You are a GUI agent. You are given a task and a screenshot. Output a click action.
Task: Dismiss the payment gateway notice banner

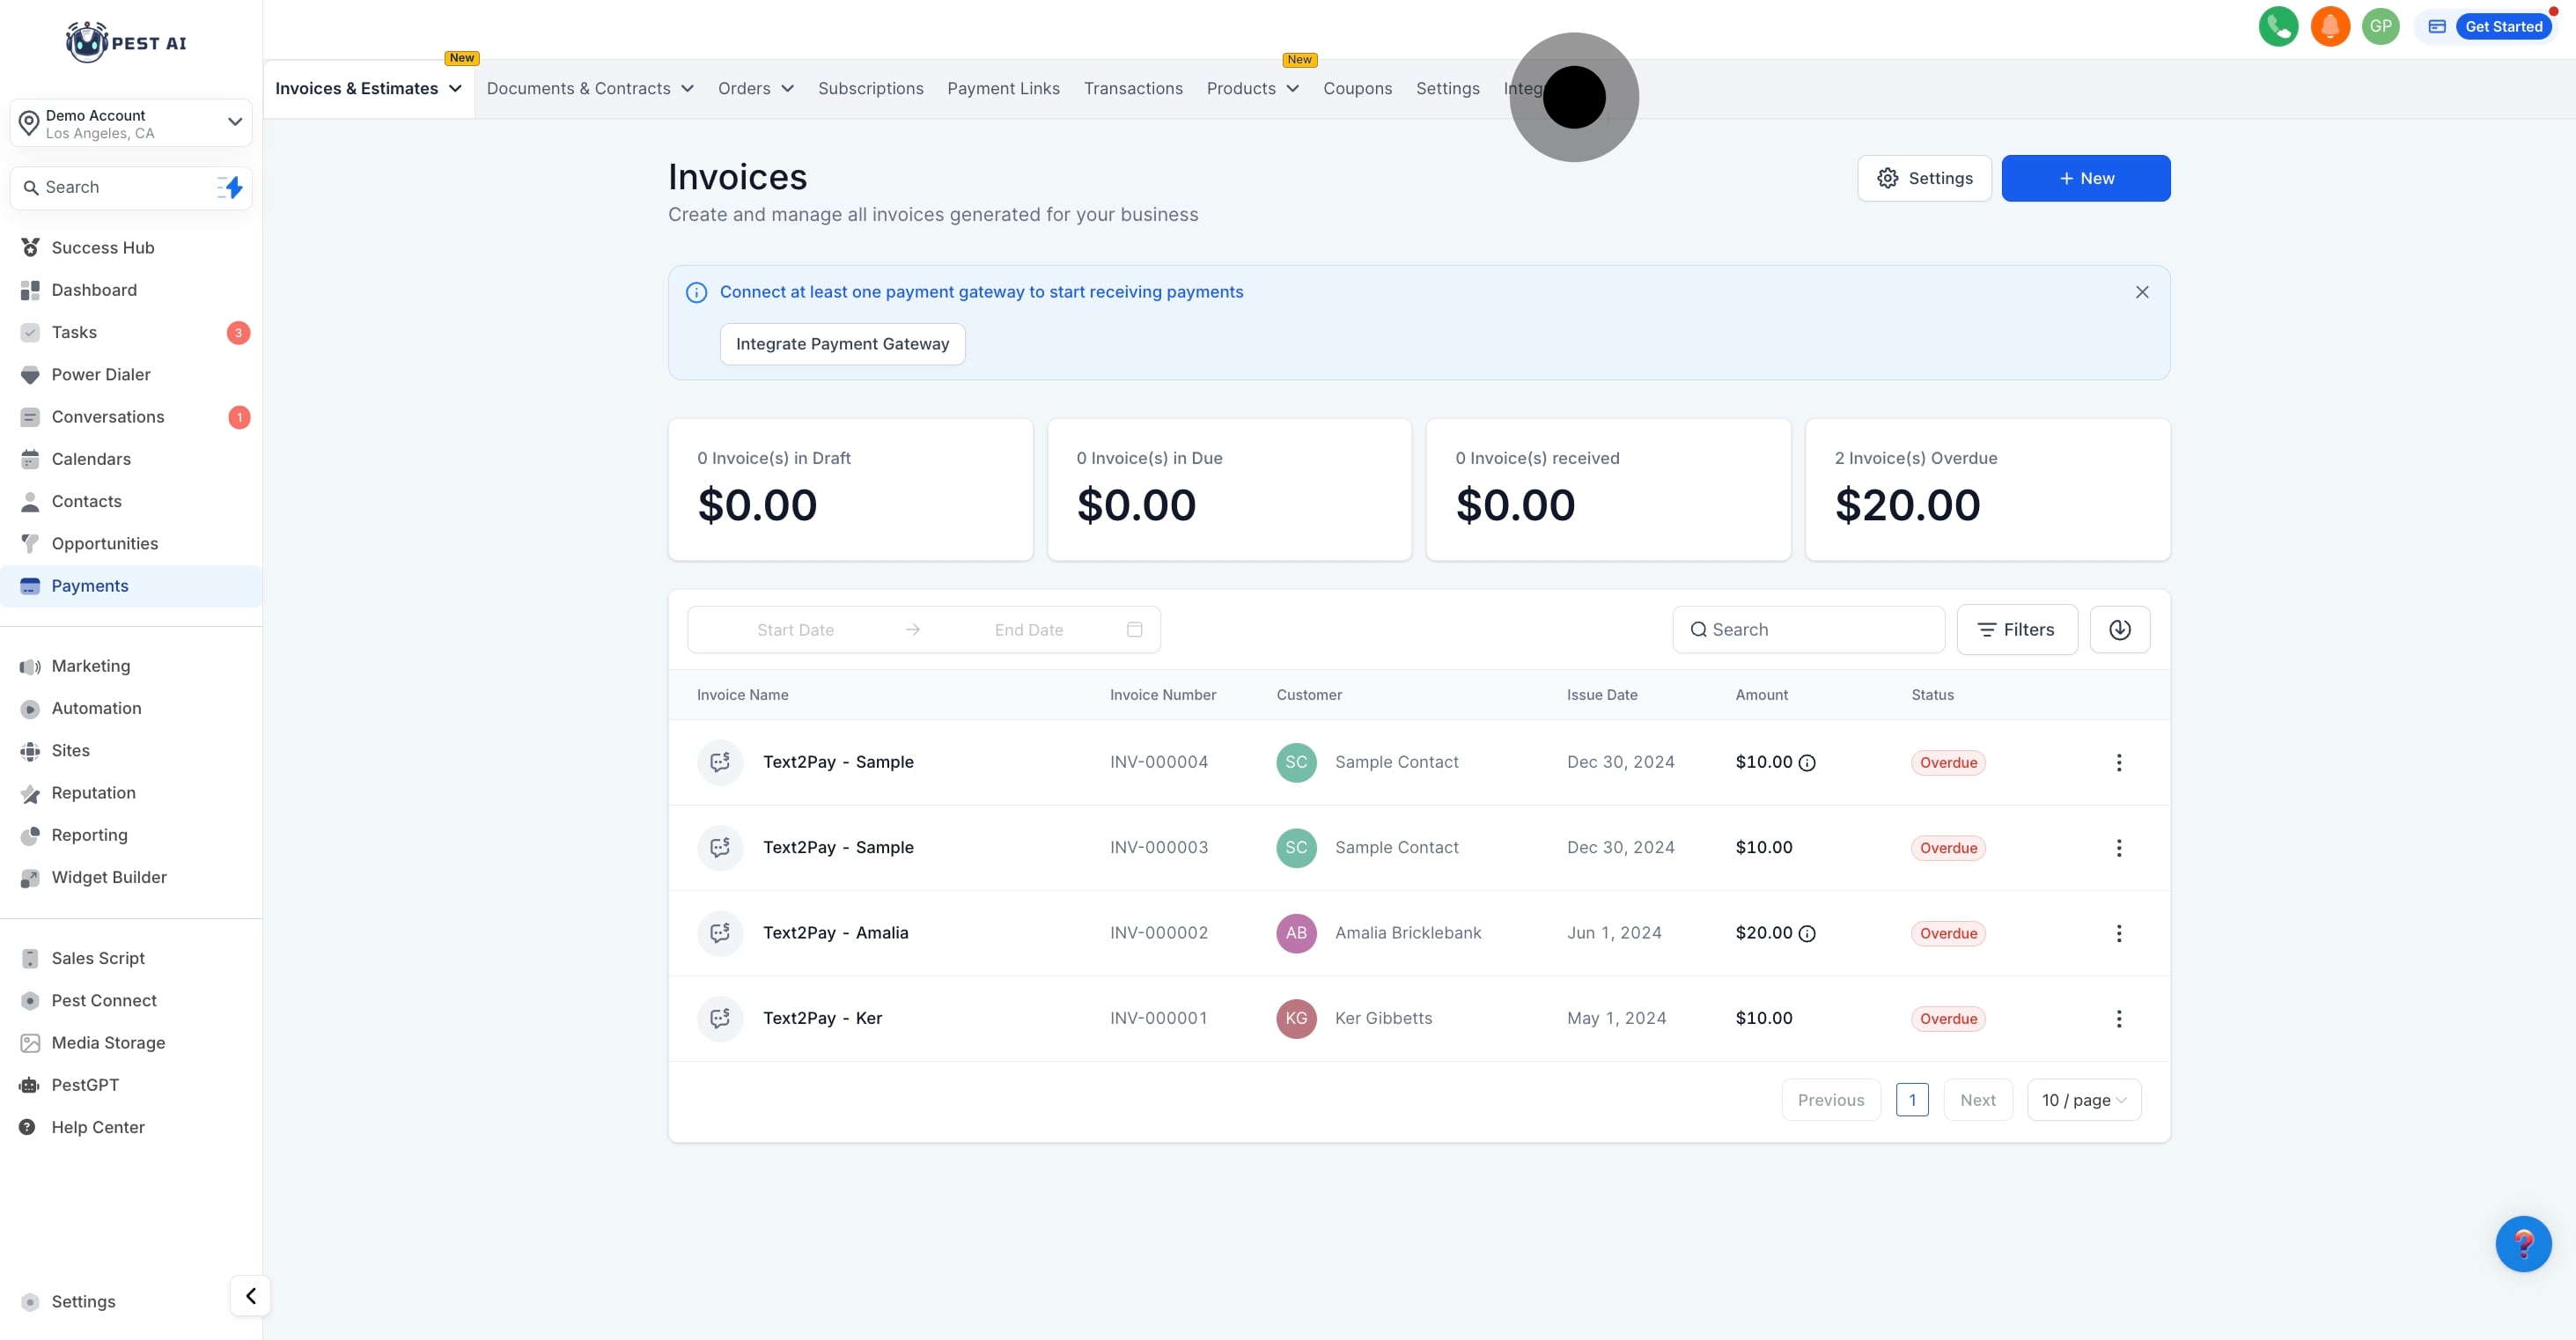point(2141,292)
